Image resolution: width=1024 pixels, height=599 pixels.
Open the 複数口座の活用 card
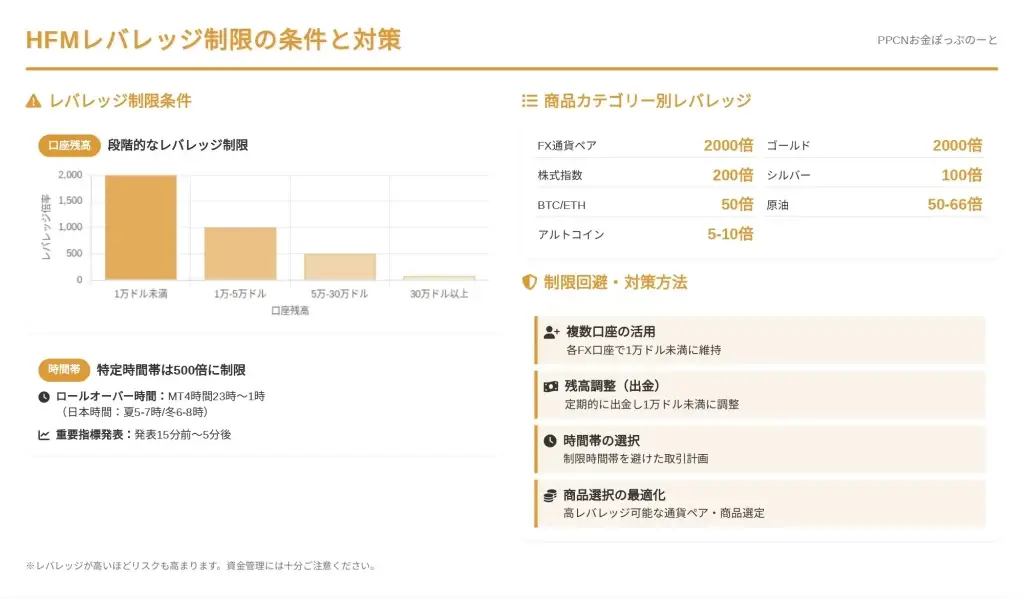tap(760, 340)
